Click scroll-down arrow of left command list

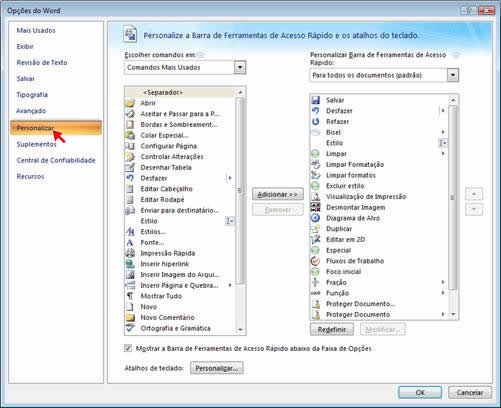240,330
